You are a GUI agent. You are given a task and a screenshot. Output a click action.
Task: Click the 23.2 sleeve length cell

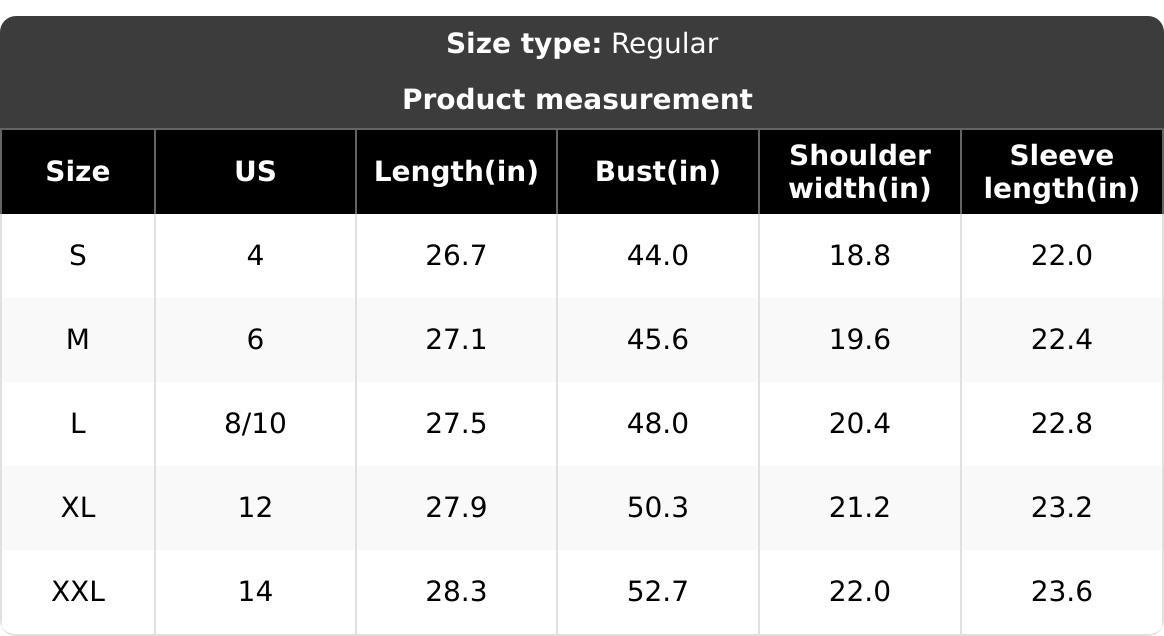point(1061,508)
